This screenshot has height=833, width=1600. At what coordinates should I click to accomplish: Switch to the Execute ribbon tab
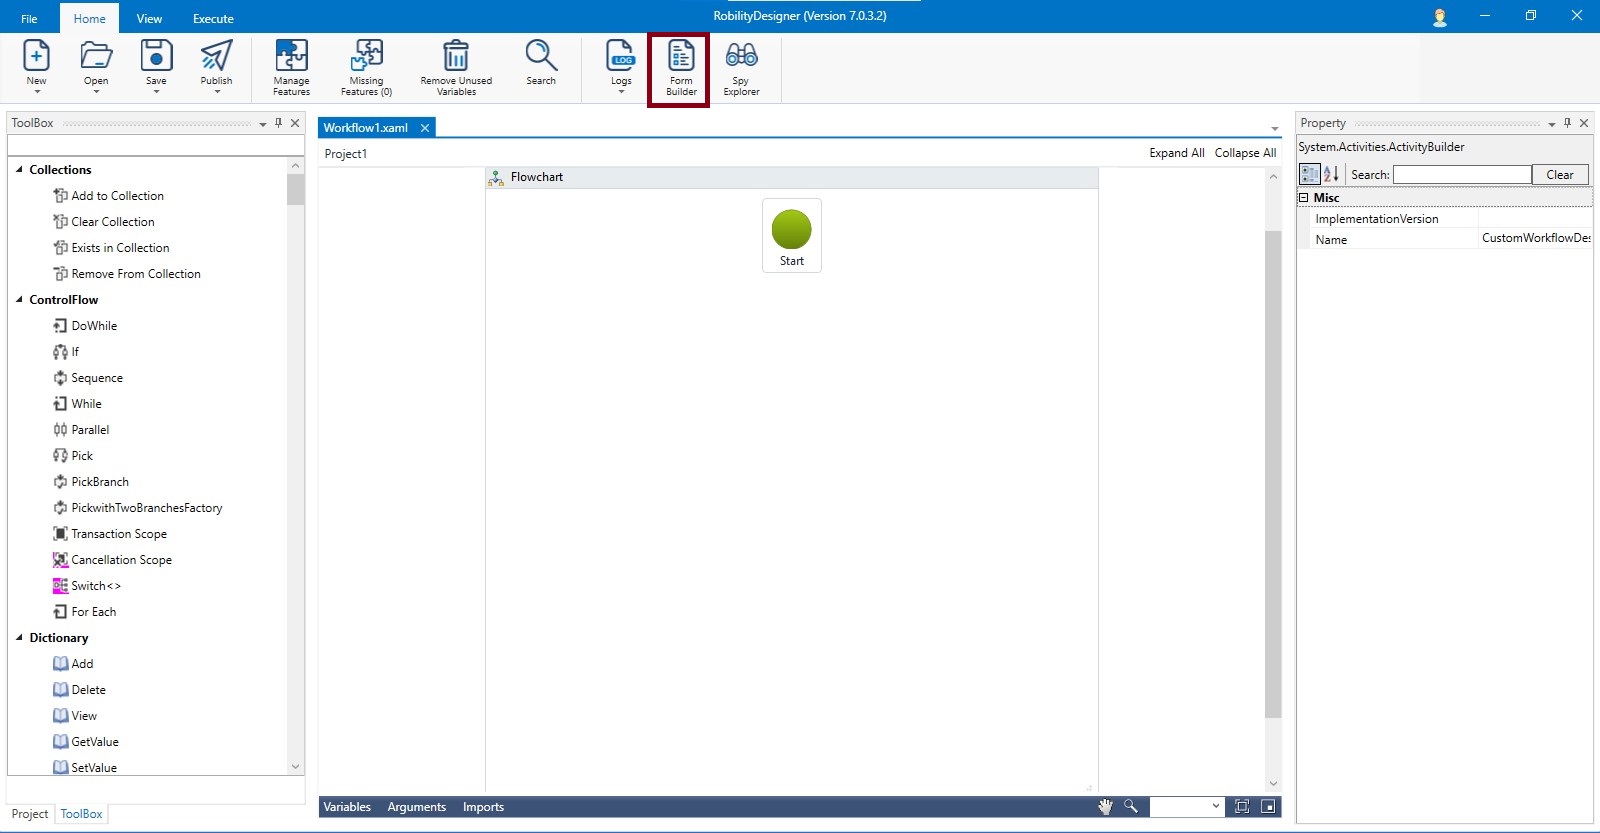[213, 18]
